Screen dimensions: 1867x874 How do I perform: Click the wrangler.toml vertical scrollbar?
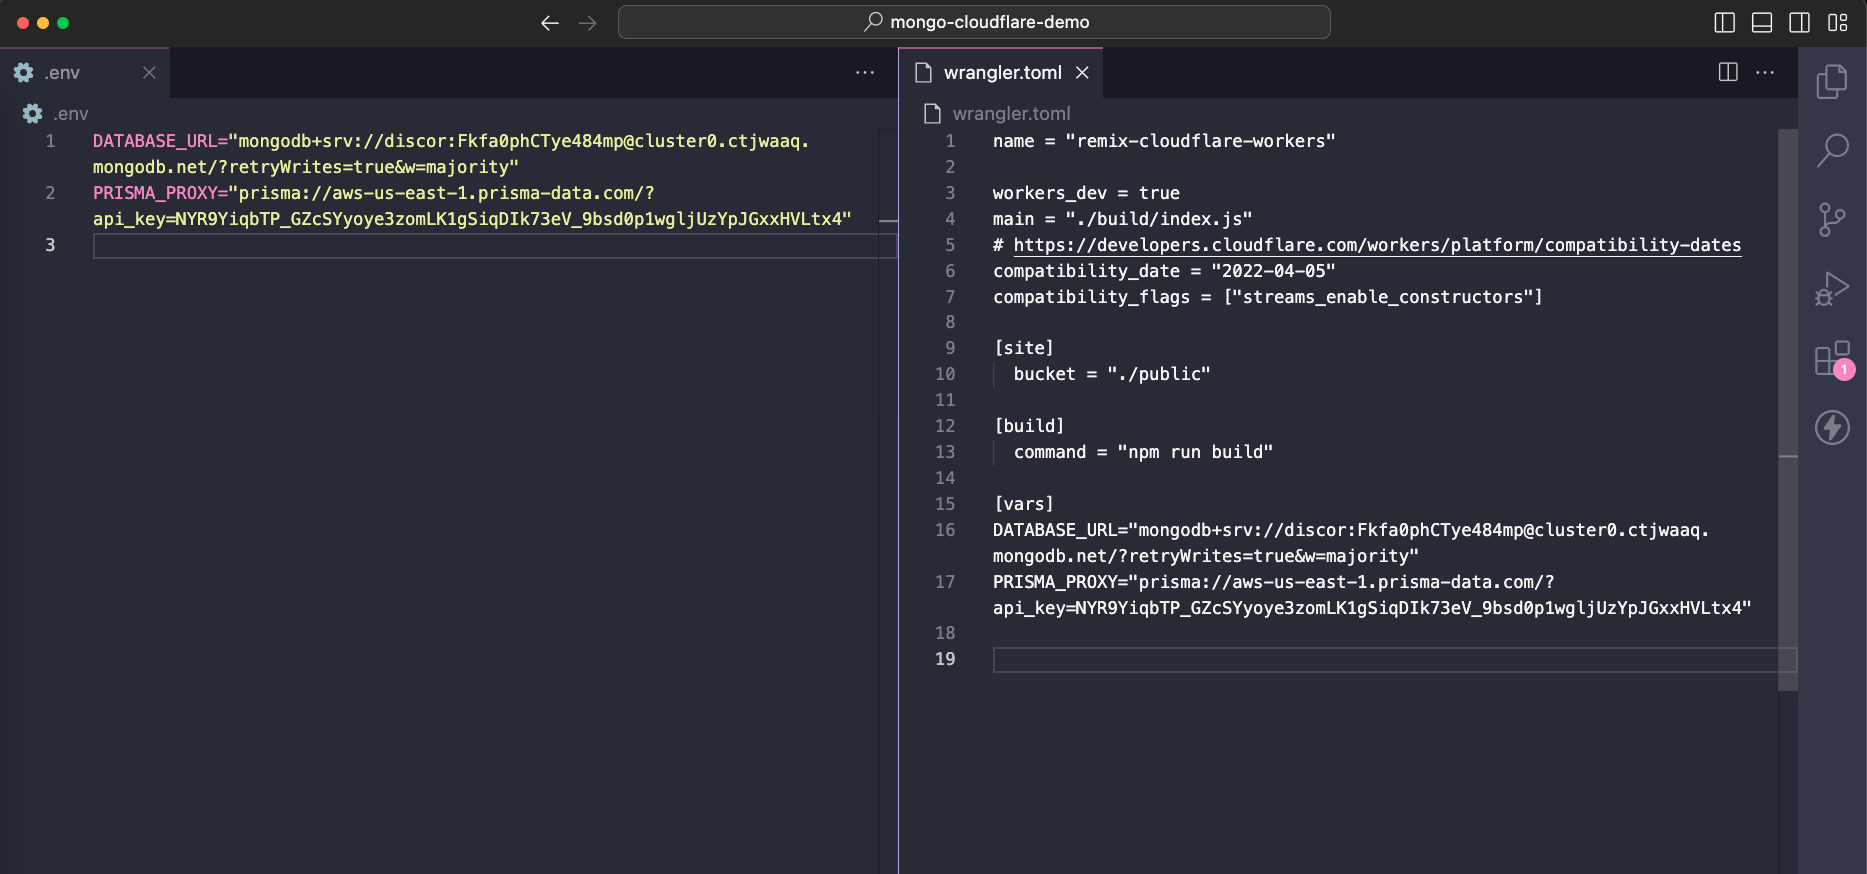coord(1788,410)
